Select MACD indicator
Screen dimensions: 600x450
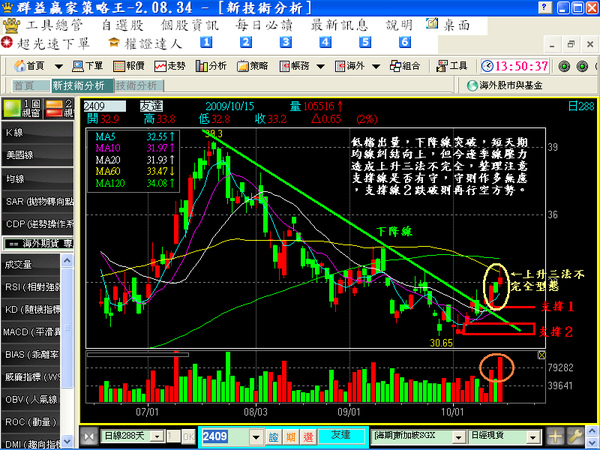[31, 332]
